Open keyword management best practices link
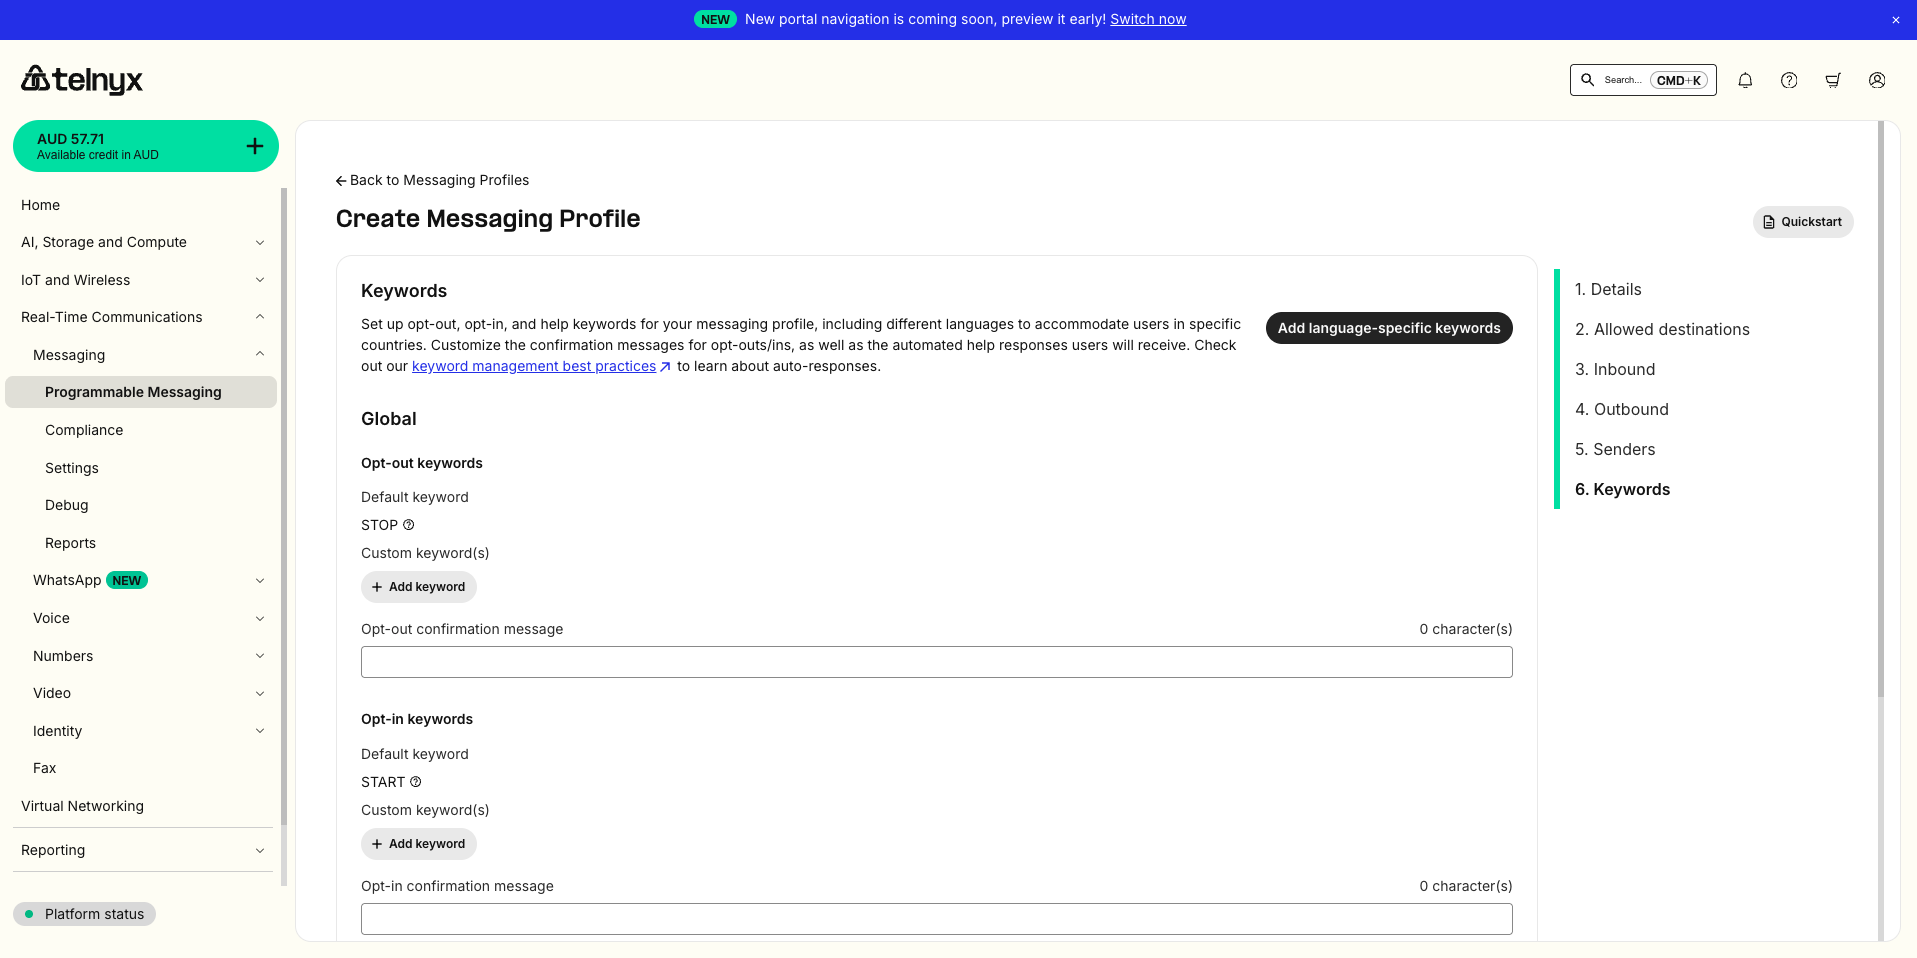Screen dimensions: 1917x958 534,366
